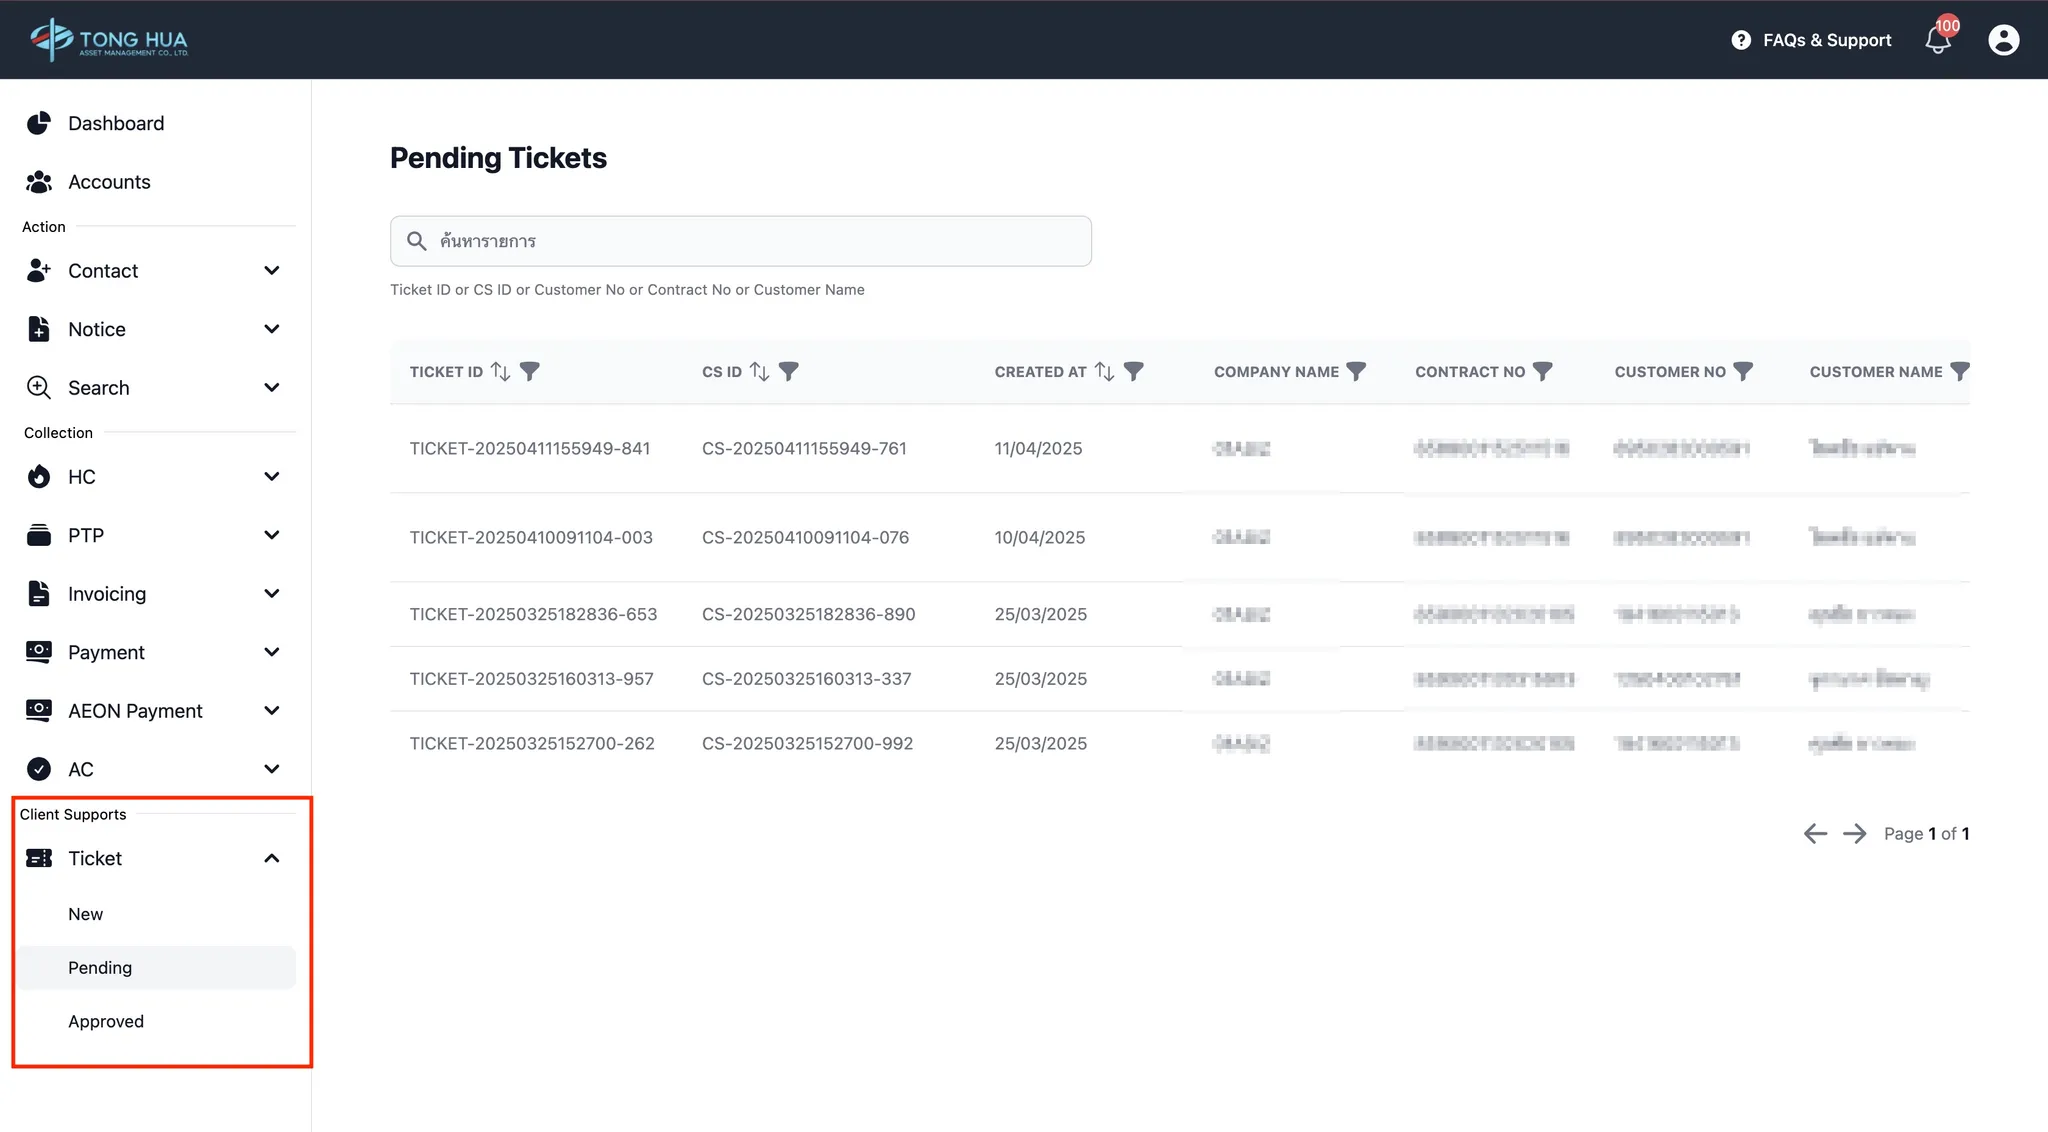Sort by Created At arrows
This screenshot has width=2048, height=1132.
pyautogui.click(x=1104, y=372)
